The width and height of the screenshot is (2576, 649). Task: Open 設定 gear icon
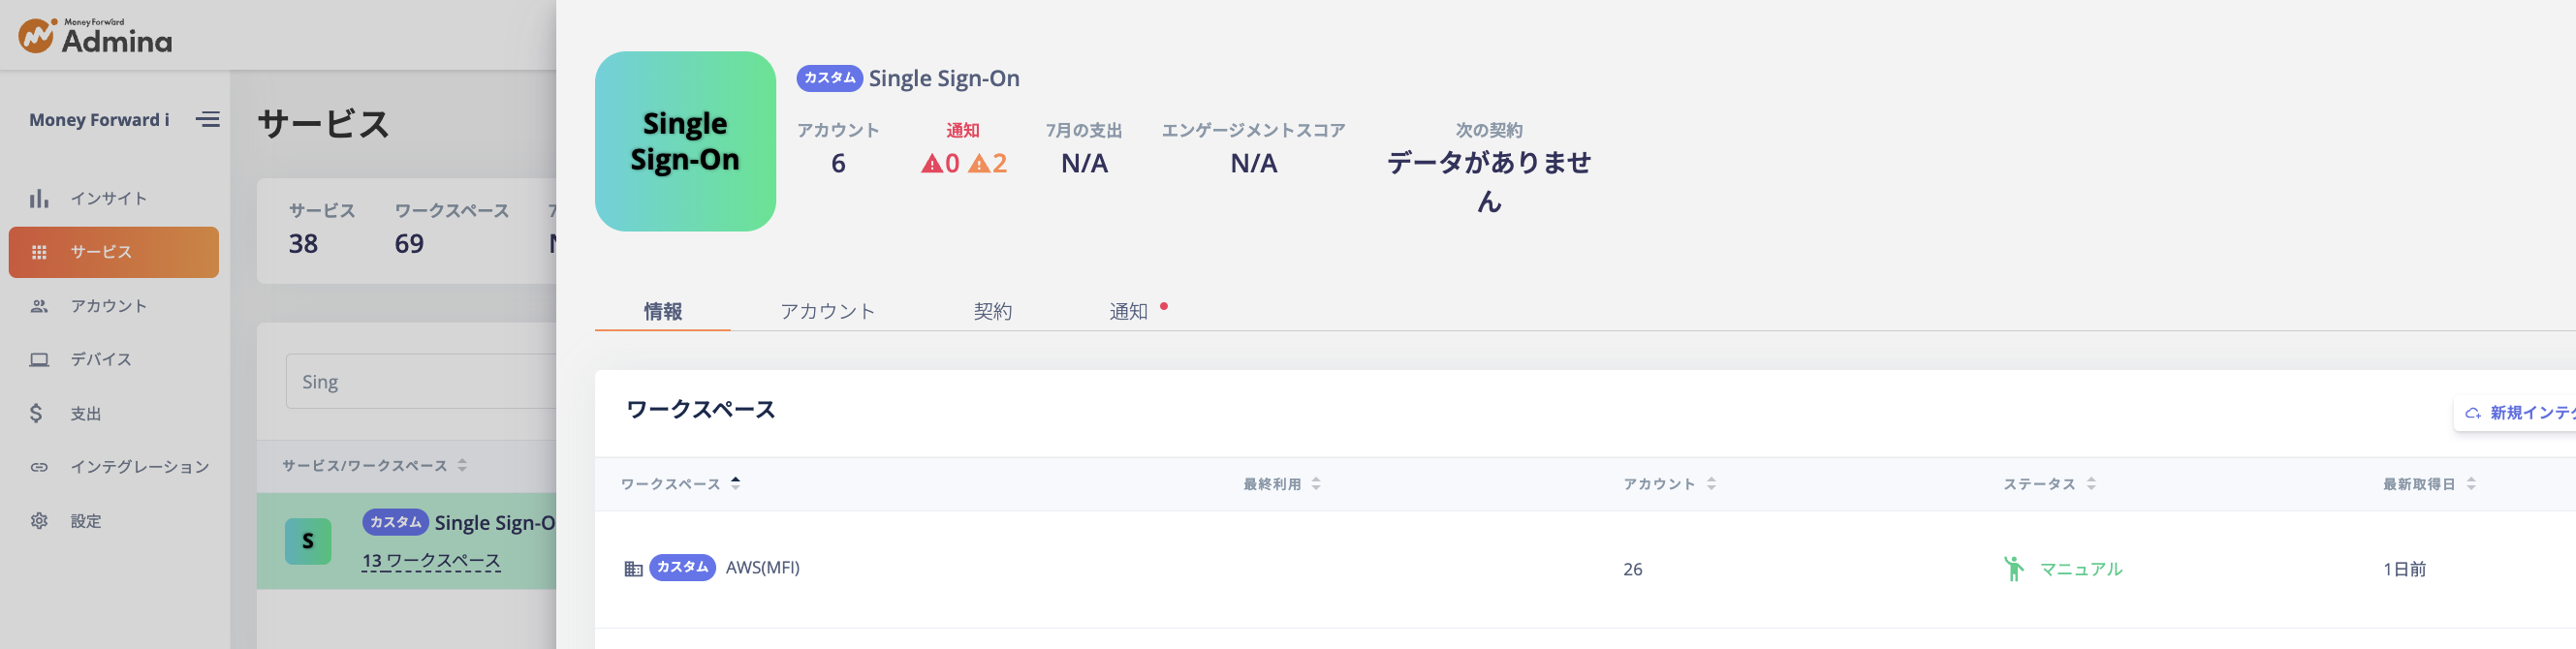pos(39,521)
